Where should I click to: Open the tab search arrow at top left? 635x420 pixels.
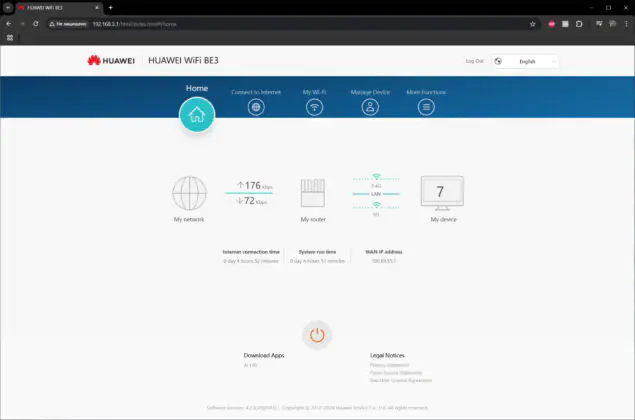pyautogui.click(x=8, y=7)
